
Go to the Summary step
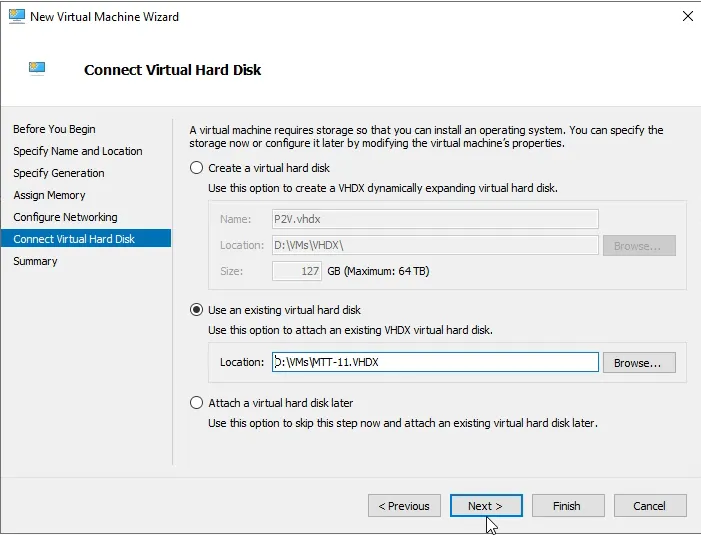[x=35, y=261]
